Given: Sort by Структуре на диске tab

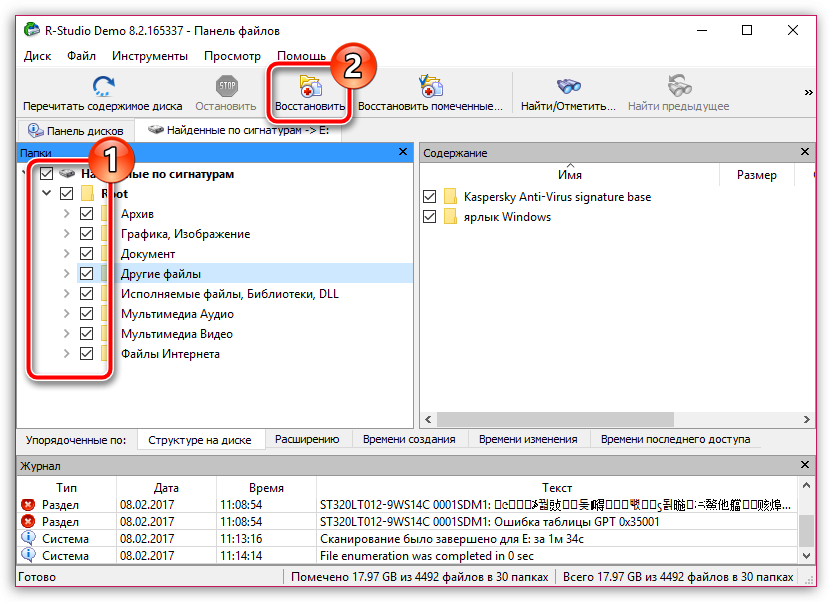Looking at the screenshot, I should [x=200, y=440].
